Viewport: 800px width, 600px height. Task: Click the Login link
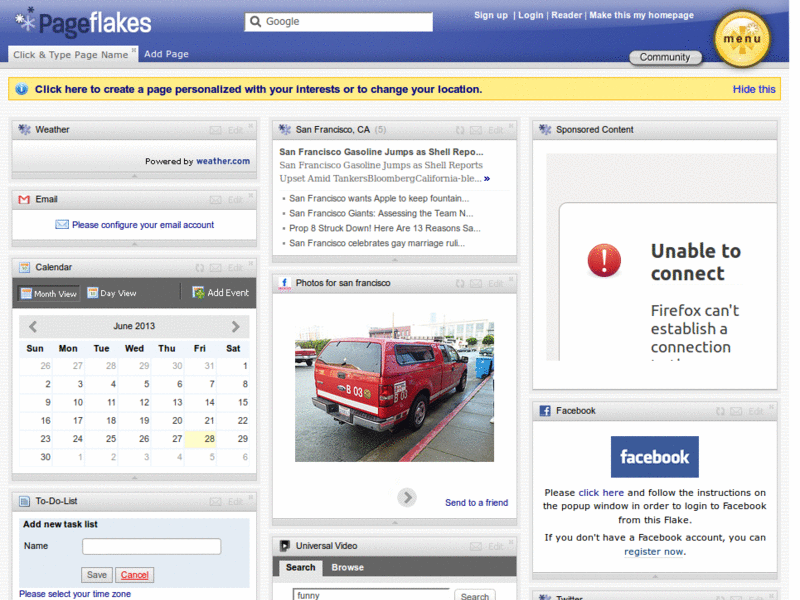(x=531, y=15)
